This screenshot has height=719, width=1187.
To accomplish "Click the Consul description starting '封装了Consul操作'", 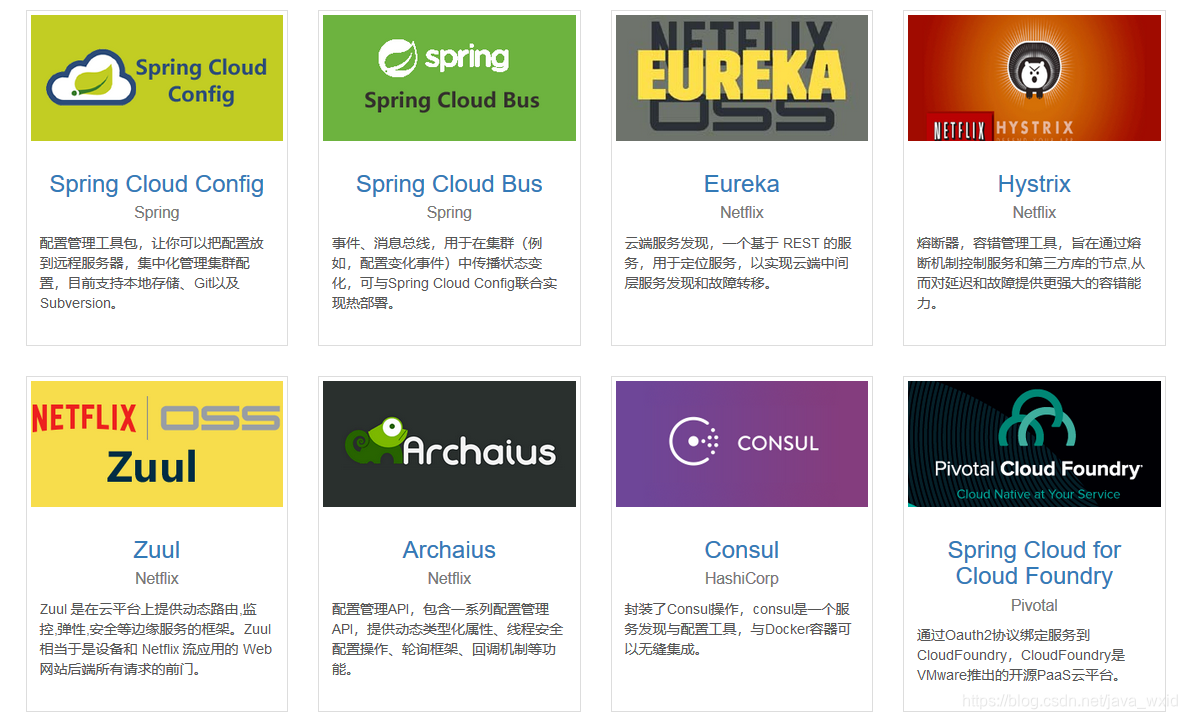I will tap(738, 629).
